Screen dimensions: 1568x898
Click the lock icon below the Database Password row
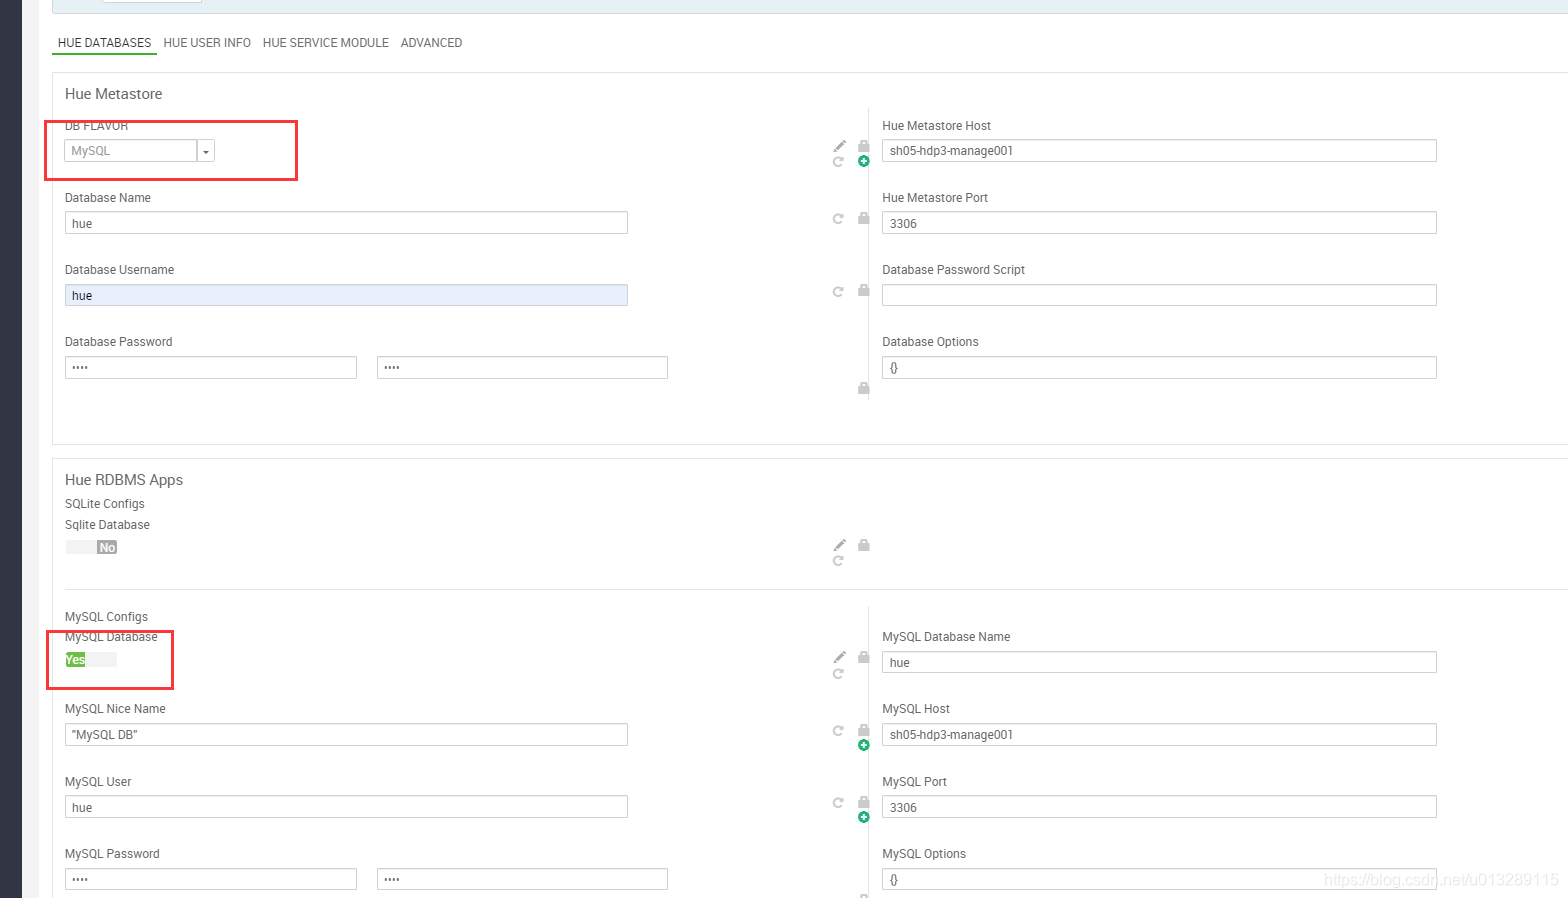(864, 388)
